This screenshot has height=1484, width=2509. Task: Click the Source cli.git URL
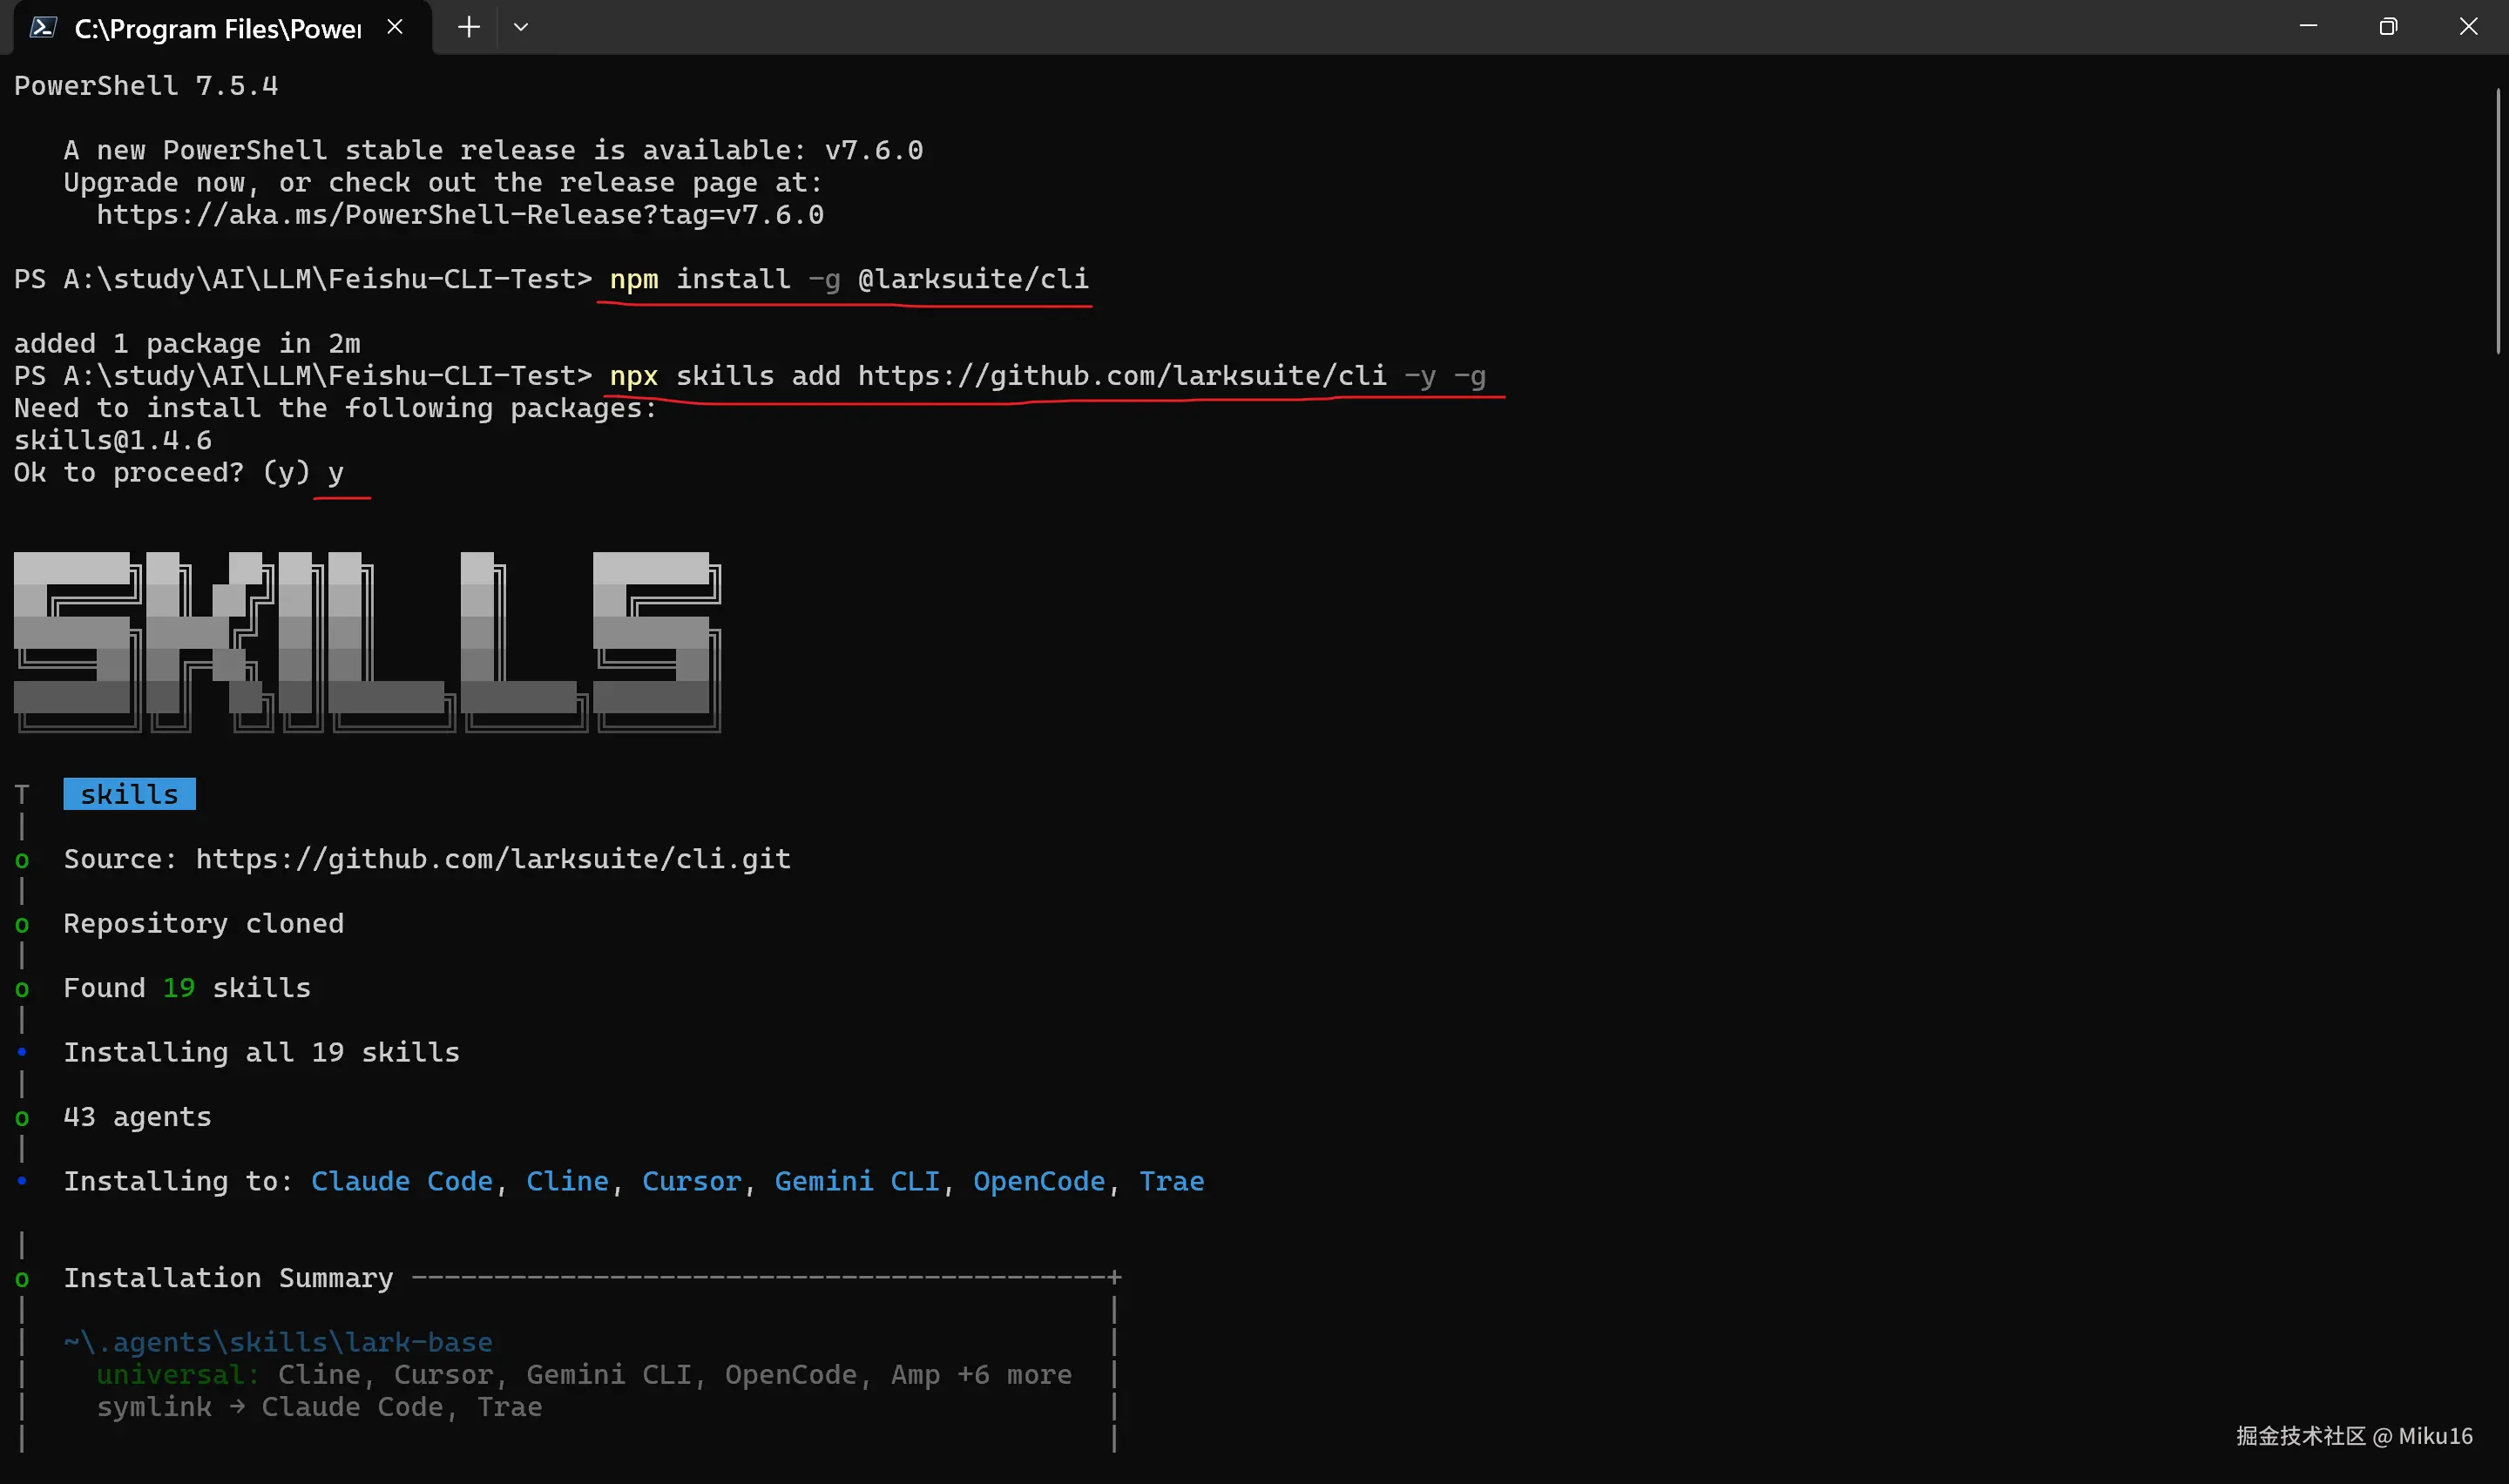pos(492,859)
